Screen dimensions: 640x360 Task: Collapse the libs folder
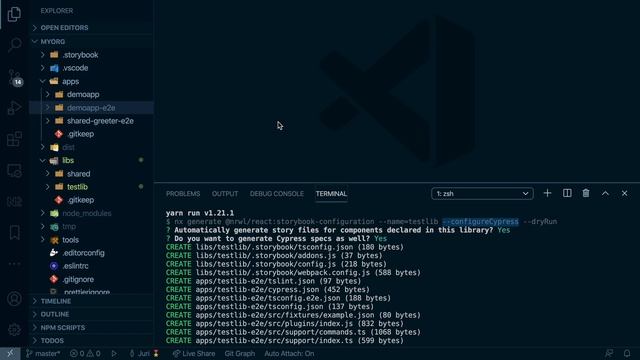coord(91,160)
